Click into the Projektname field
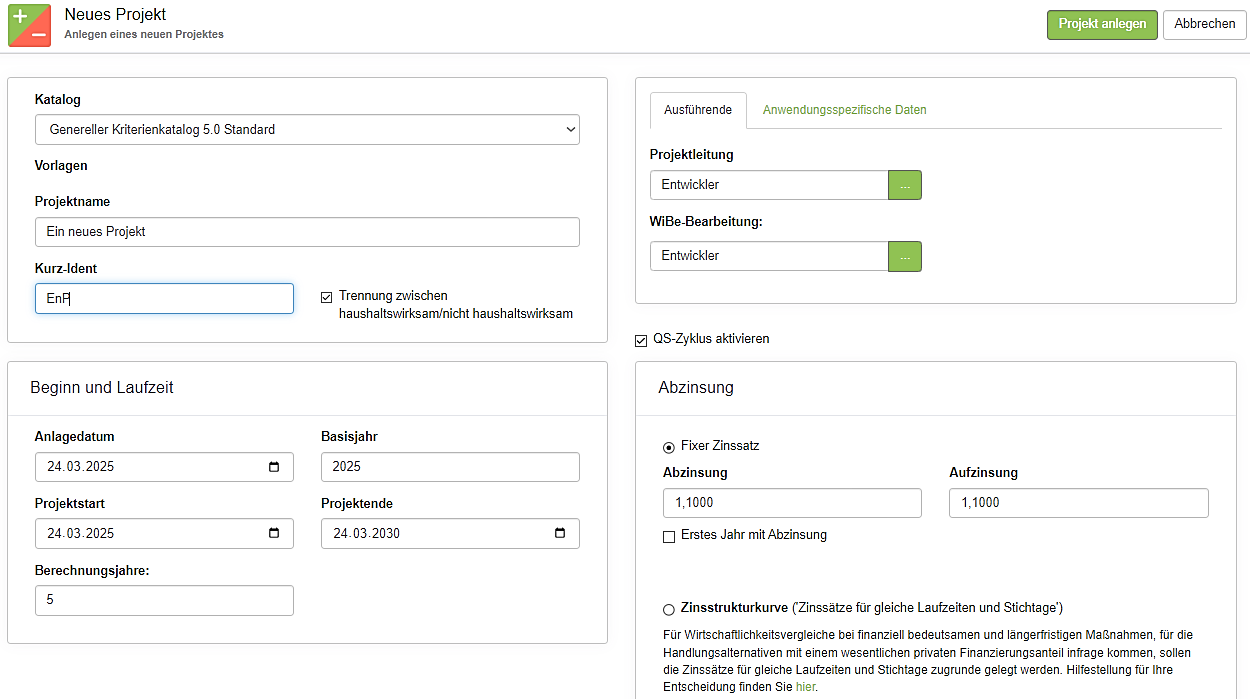The width and height of the screenshot is (1250, 699). coord(307,232)
